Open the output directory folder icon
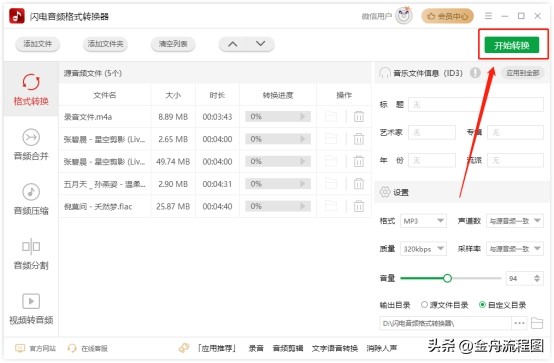The image size is (554, 363). [x=537, y=323]
